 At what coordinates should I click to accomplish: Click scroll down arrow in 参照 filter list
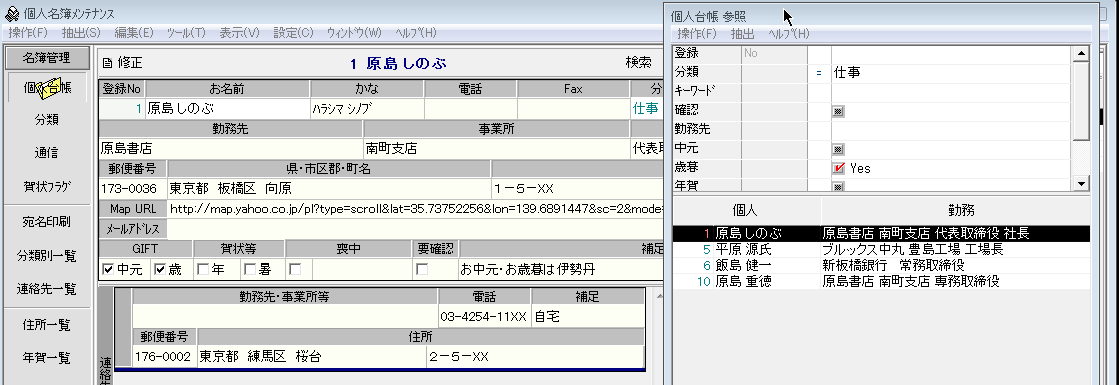coord(1082,184)
